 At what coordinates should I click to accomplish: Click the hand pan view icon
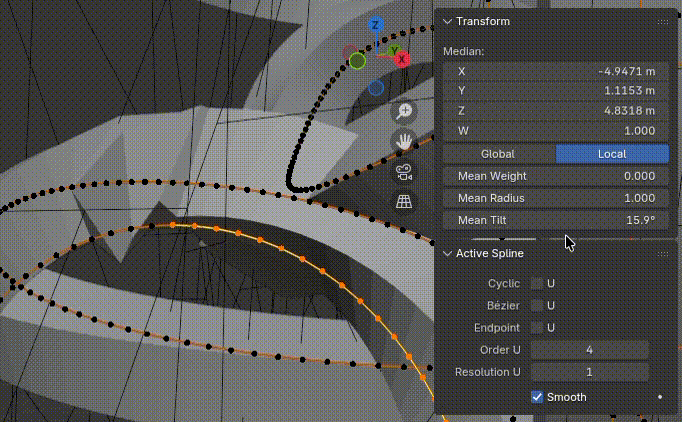click(404, 141)
